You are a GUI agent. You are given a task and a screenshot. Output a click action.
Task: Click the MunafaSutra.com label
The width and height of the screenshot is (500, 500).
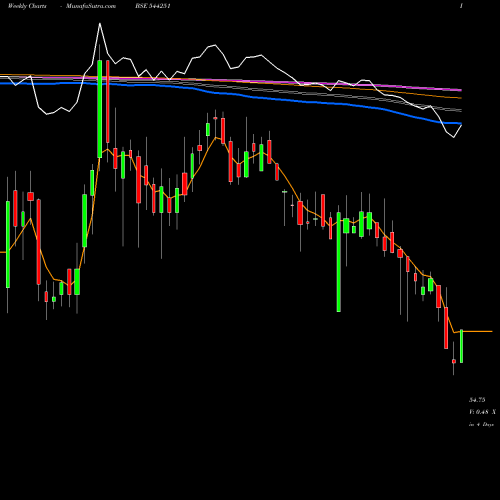click(91, 6)
